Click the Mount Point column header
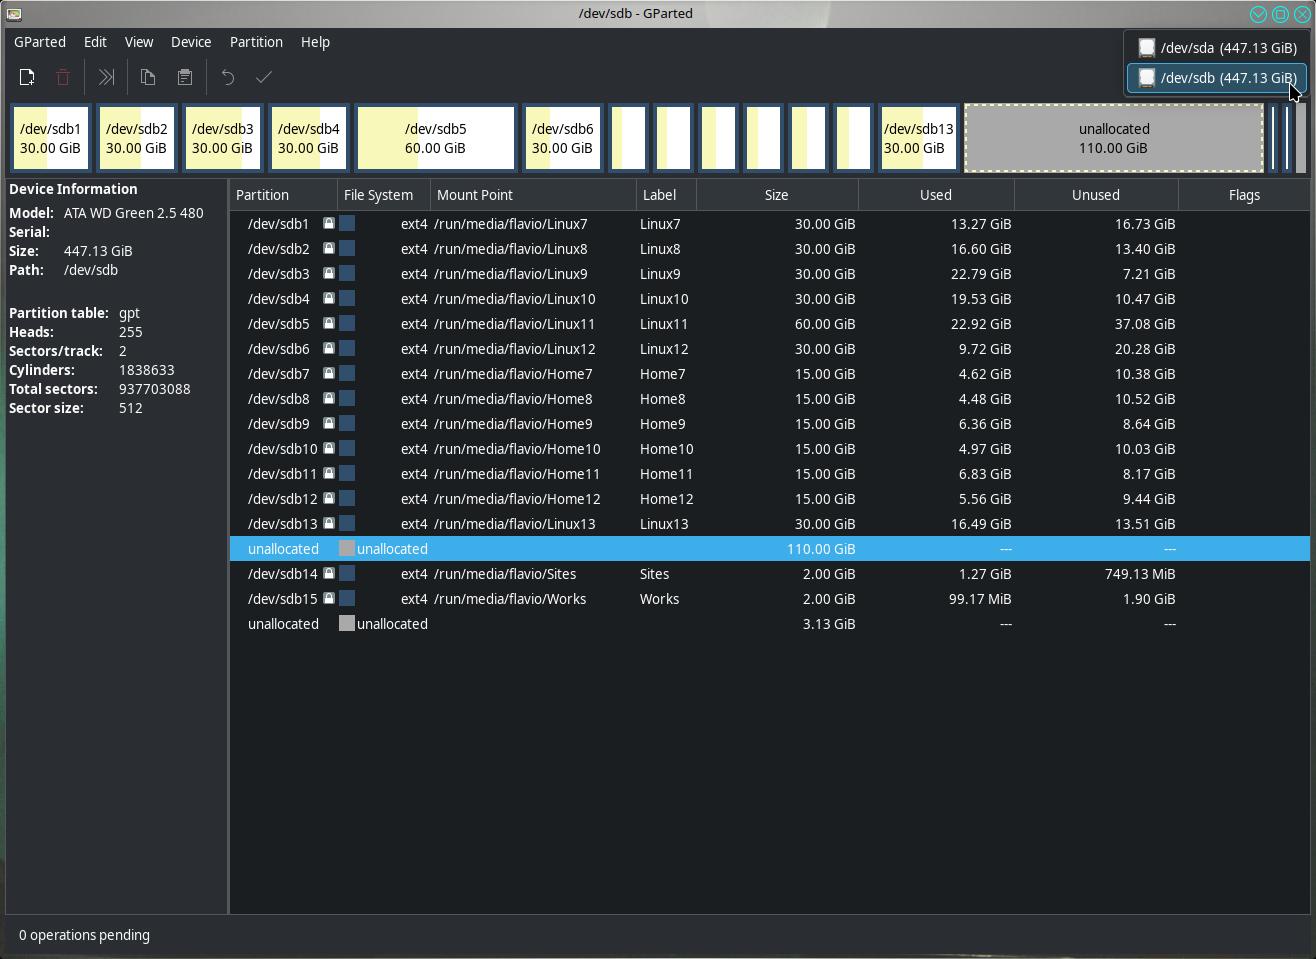The image size is (1316, 959). 532,195
